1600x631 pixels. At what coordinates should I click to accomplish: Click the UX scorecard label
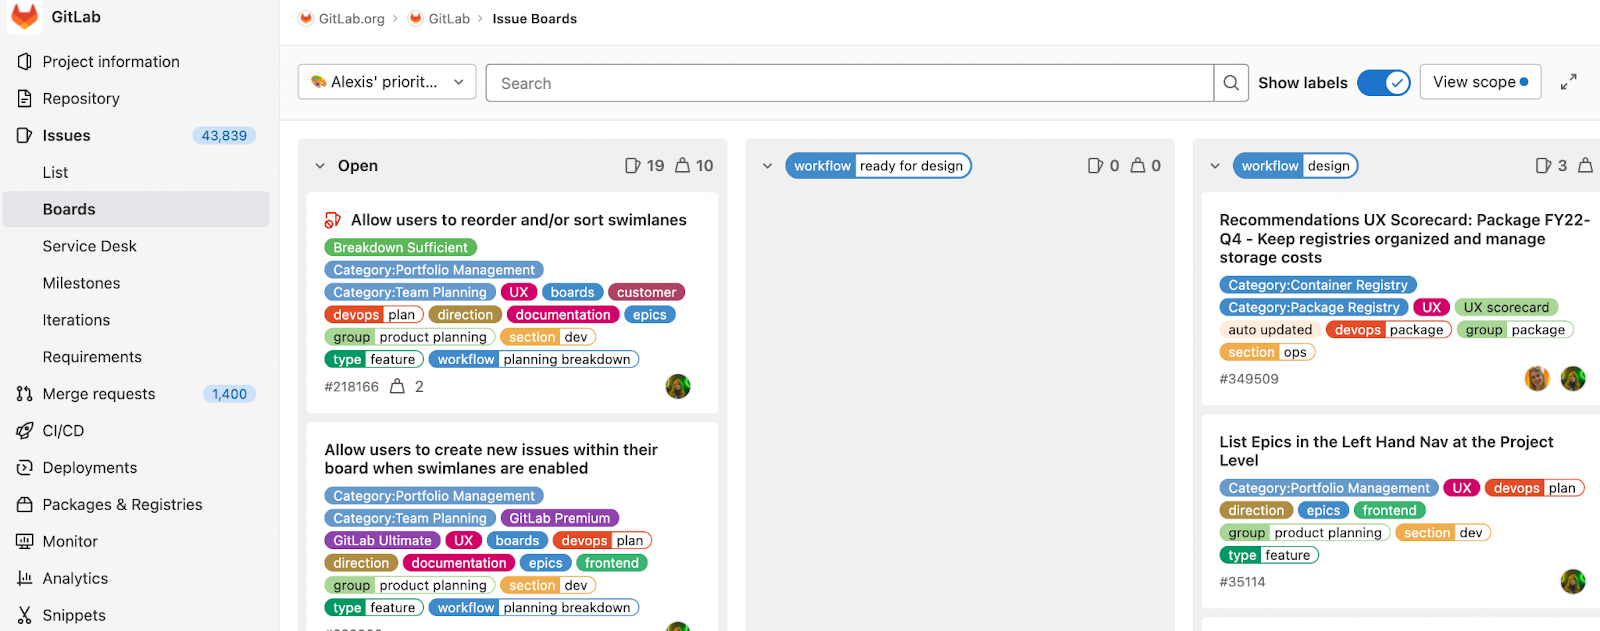(1506, 307)
